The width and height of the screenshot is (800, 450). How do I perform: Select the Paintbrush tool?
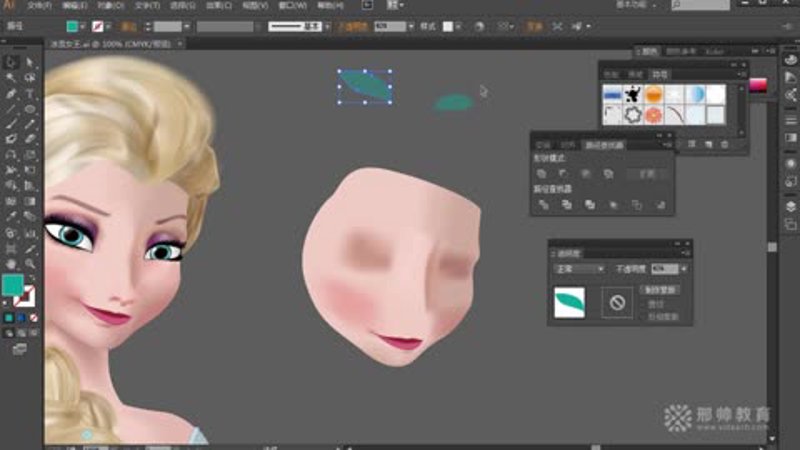[x=11, y=123]
